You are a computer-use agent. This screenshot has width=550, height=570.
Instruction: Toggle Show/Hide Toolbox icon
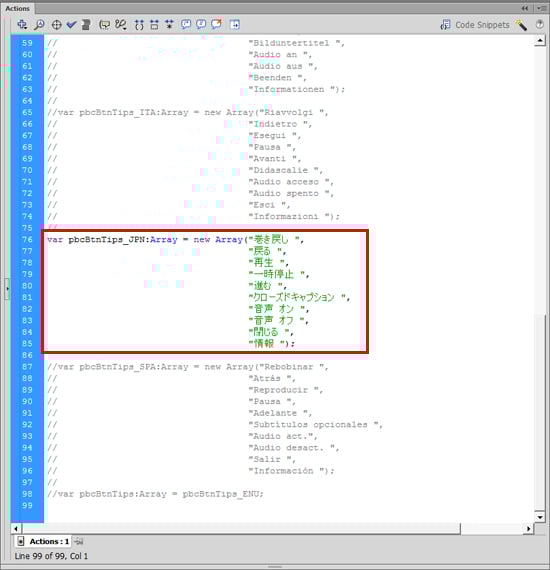point(235,25)
